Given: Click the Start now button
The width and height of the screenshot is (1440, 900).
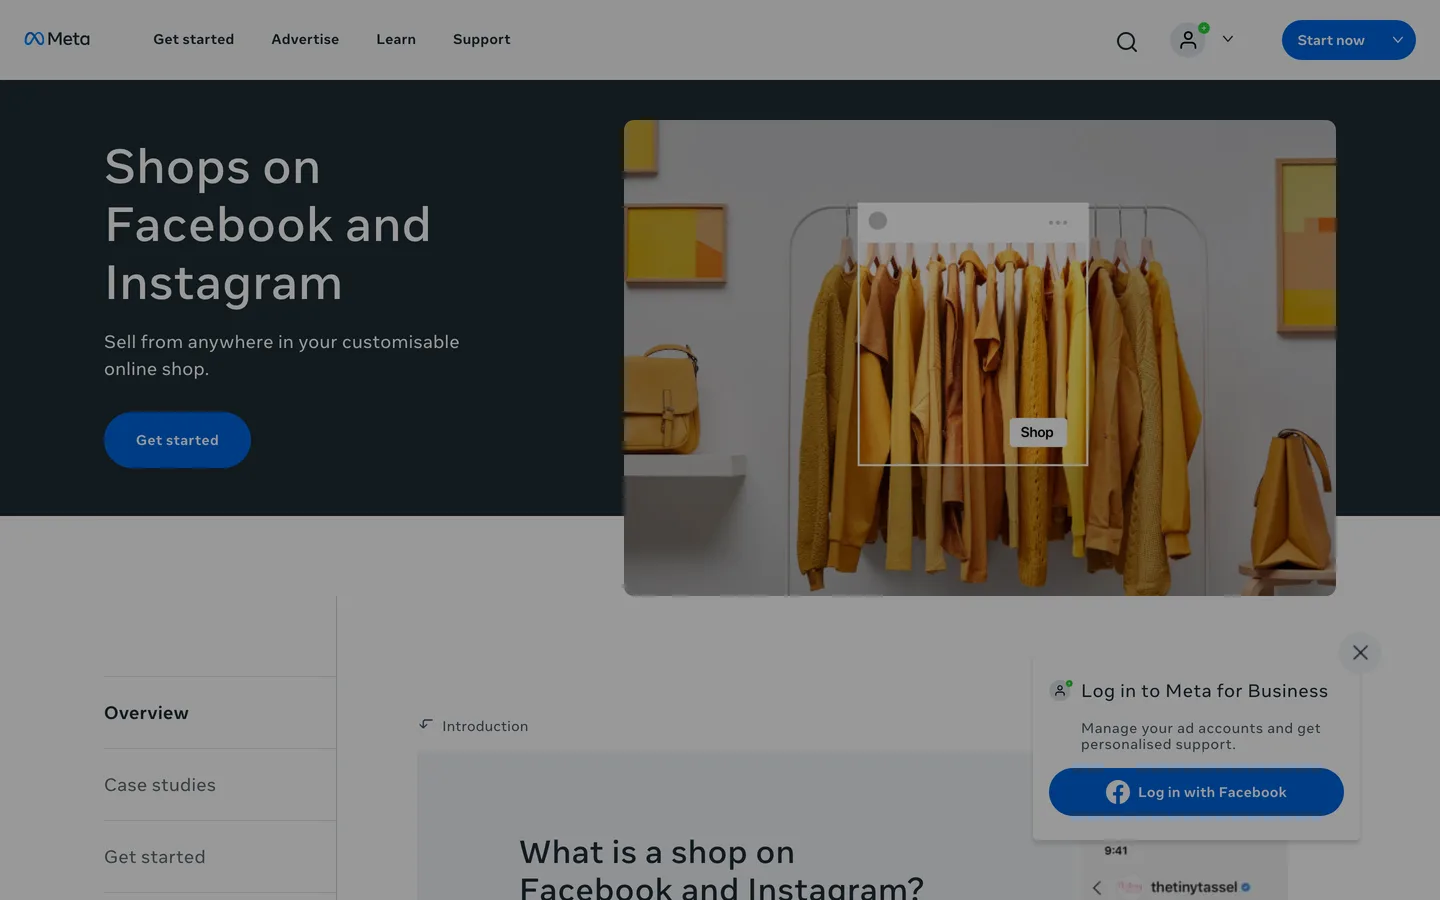Looking at the screenshot, I should (x=1331, y=40).
